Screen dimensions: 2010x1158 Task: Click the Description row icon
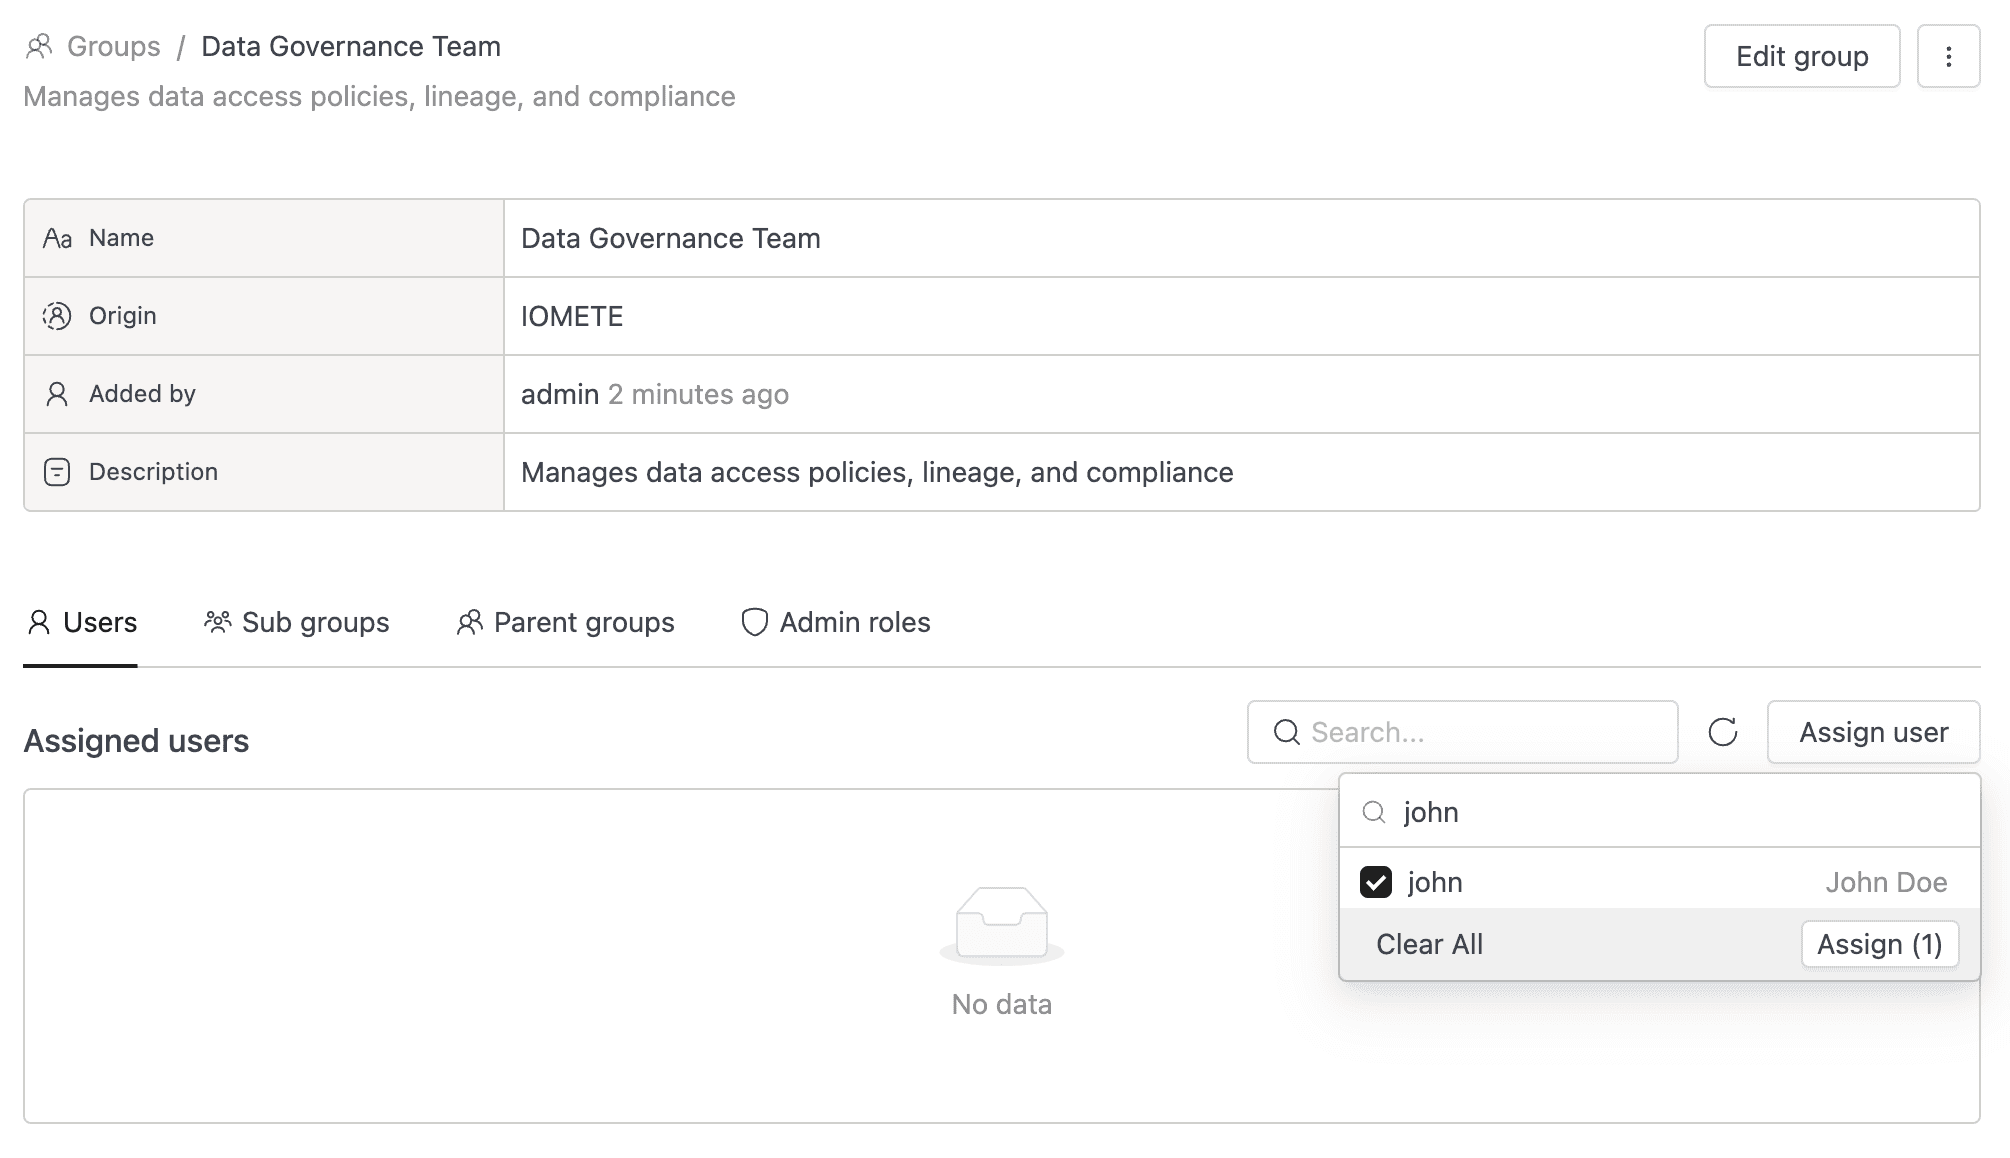[57, 472]
